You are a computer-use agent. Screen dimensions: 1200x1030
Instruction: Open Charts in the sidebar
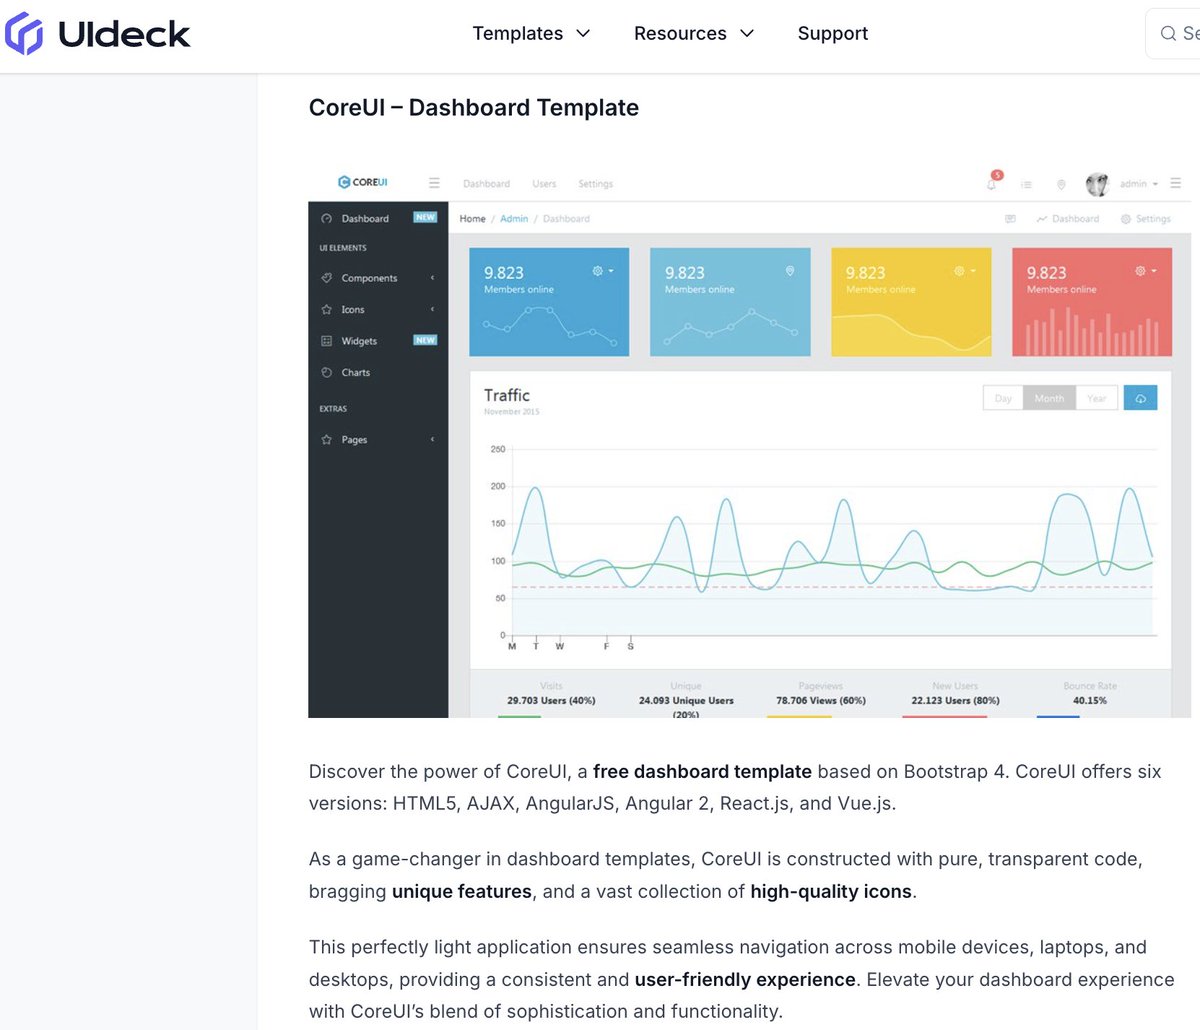pyautogui.click(x=378, y=372)
